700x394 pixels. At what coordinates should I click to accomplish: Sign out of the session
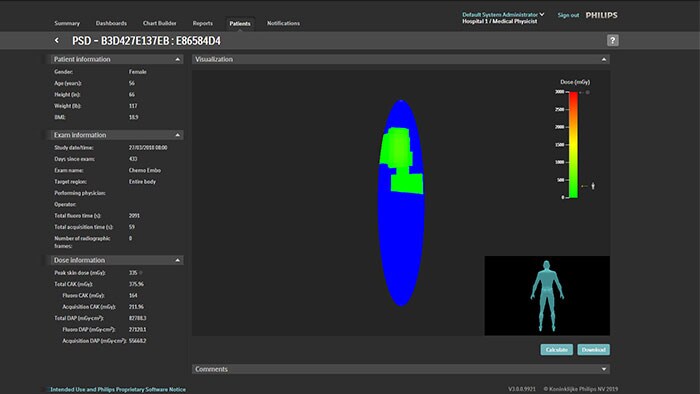click(568, 15)
